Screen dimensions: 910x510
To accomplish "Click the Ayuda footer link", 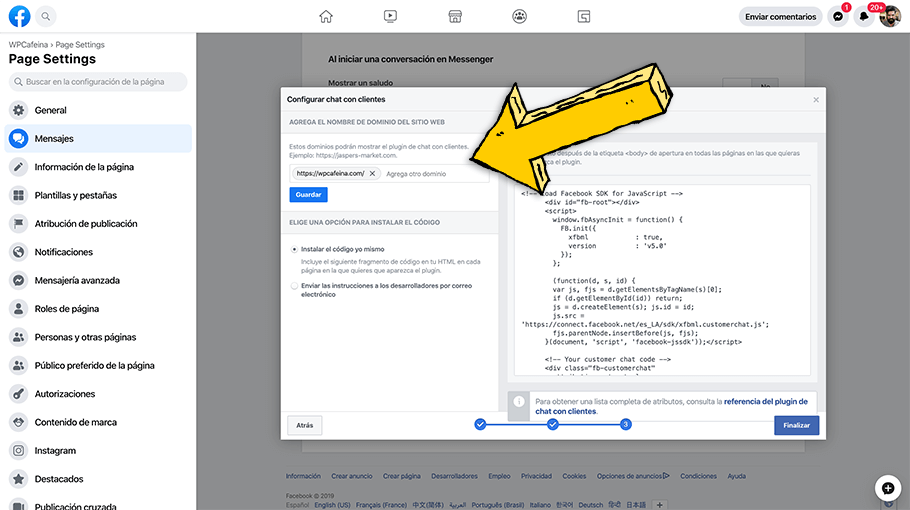I will coord(736,476).
